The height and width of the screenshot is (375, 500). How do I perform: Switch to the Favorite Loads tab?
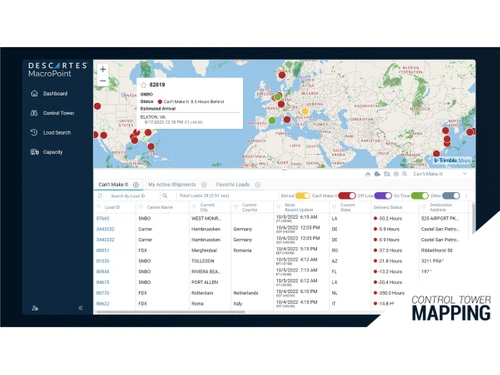pyautogui.click(x=233, y=184)
